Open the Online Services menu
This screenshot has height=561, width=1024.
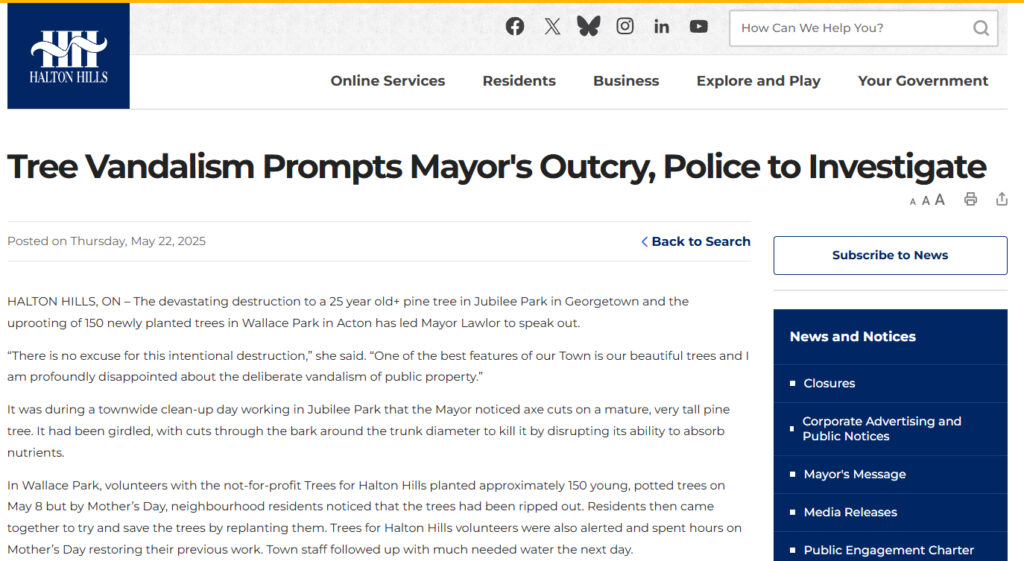tap(387, 81)
